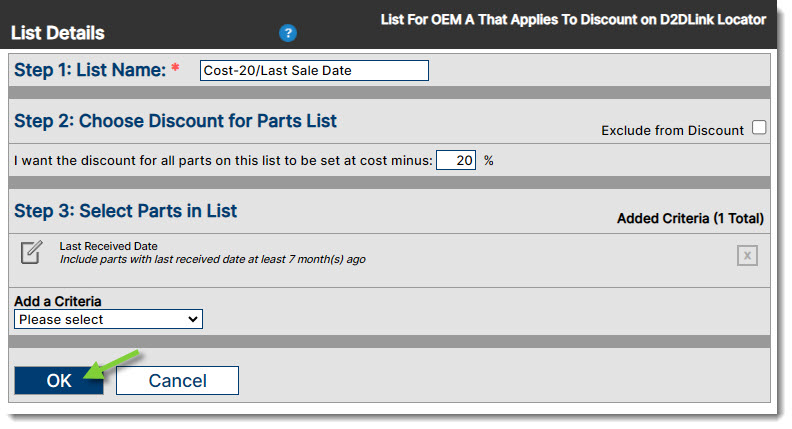Dismiss the dialog with the Cancel button
The height and width of the screenshot is (429, 792).
177,380
